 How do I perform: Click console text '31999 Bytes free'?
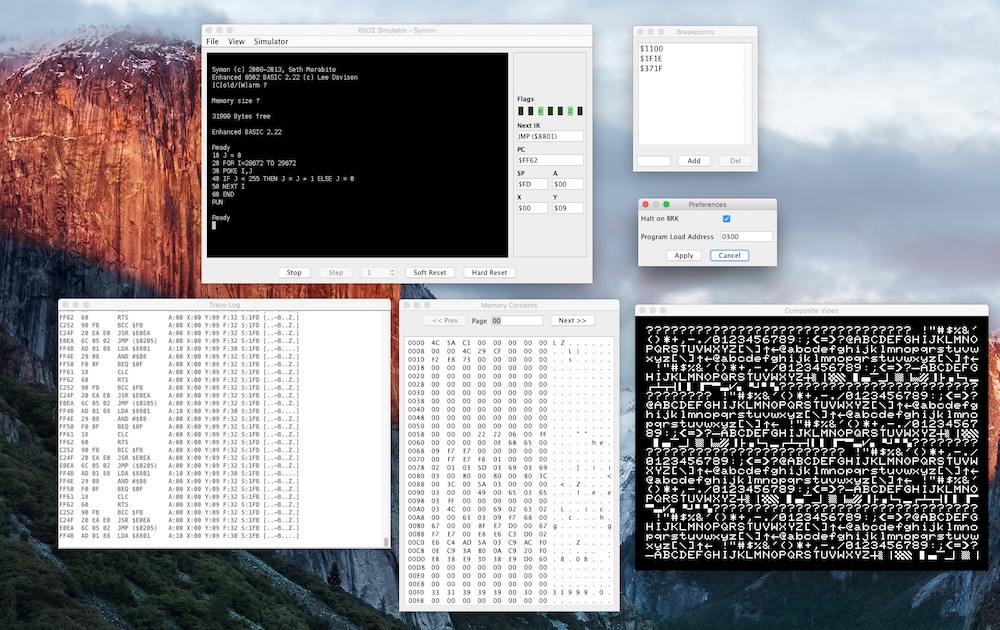coord(241,117)
